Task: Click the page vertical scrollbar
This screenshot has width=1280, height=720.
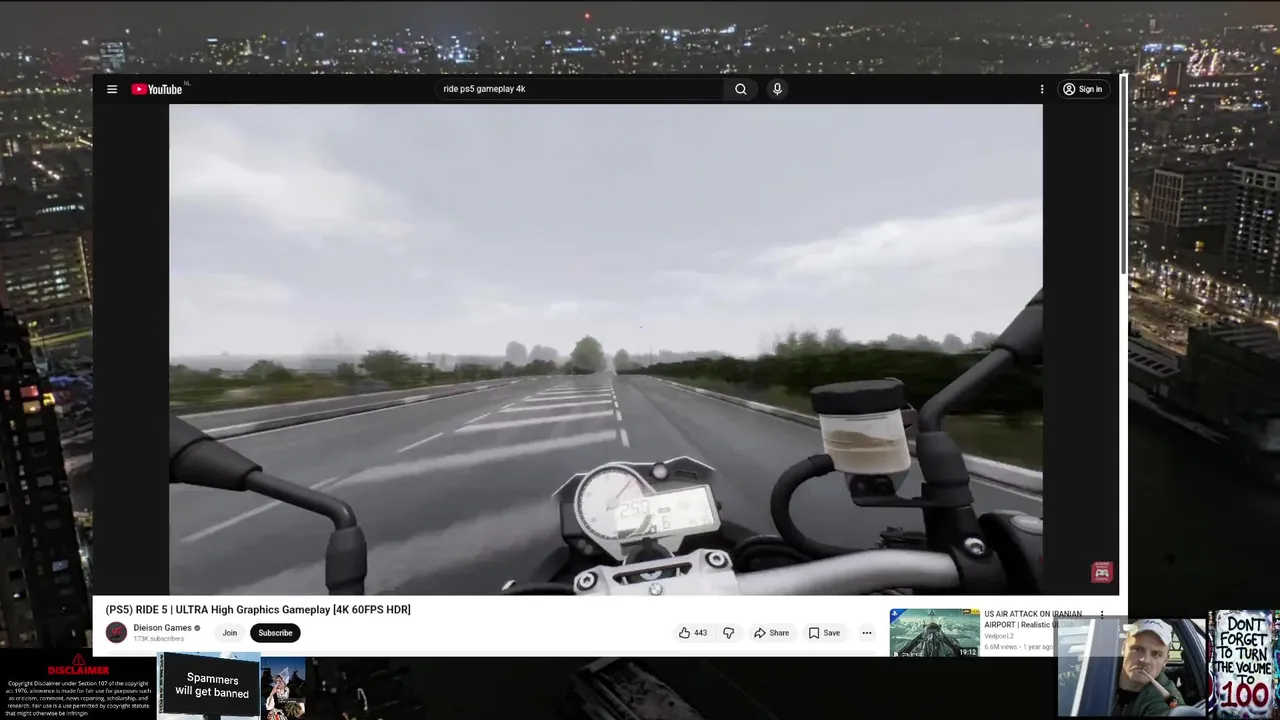Action: pyautogui.click(x=1123, y=175)
